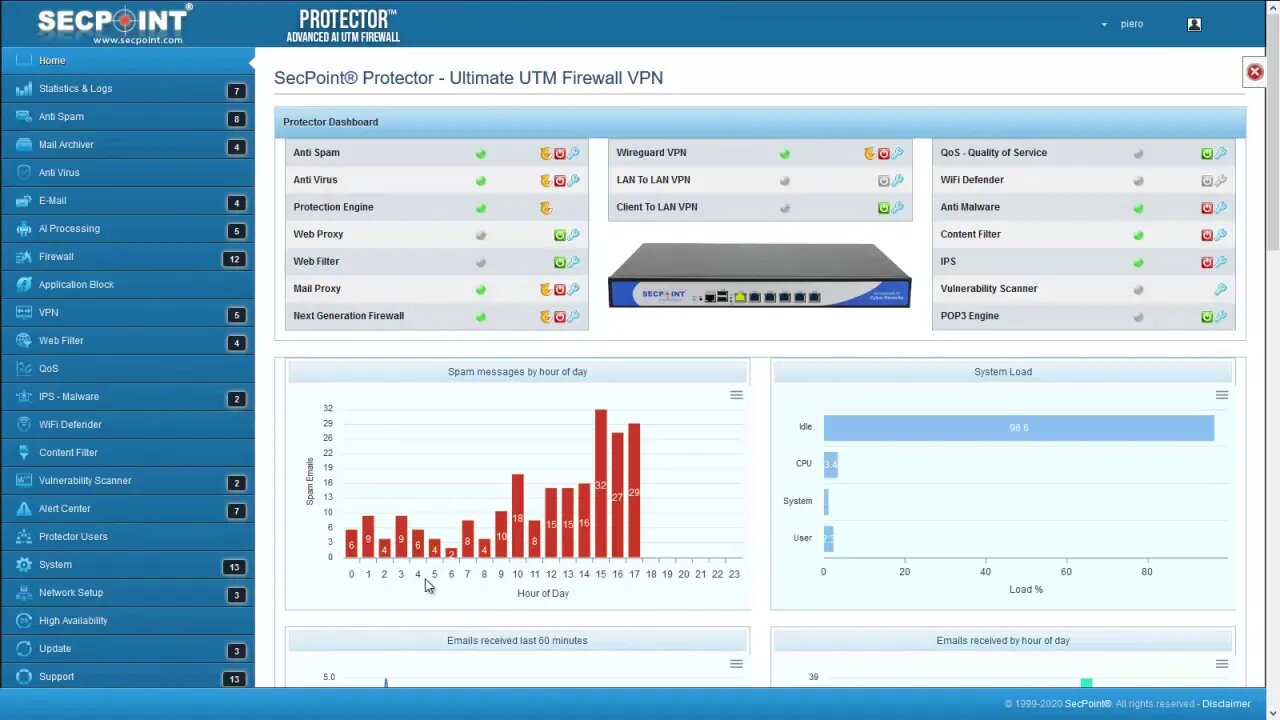Open Web Proxy wrench settings
Viewport: 1280px width, 720px height.
pos(574,234)
